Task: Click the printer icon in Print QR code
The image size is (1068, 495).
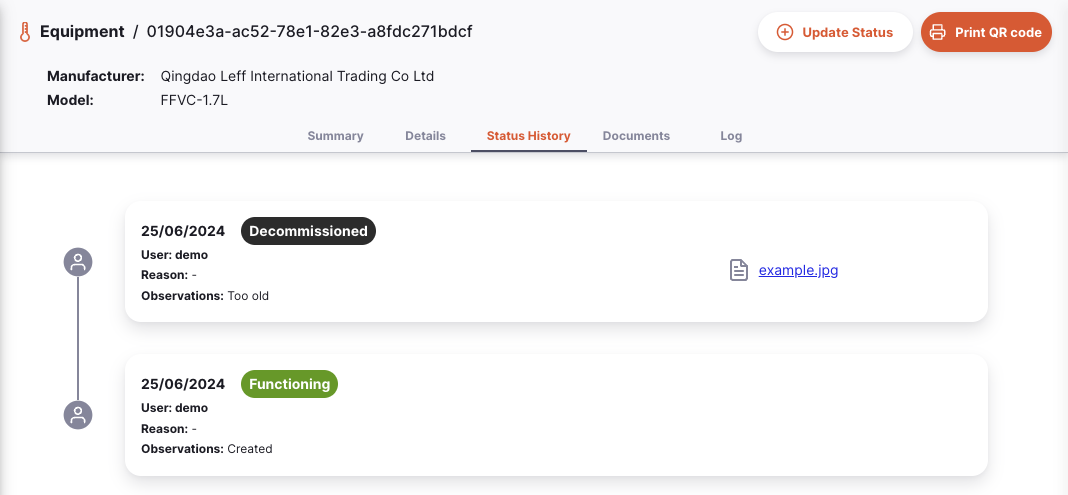Action: coord(938,32)
